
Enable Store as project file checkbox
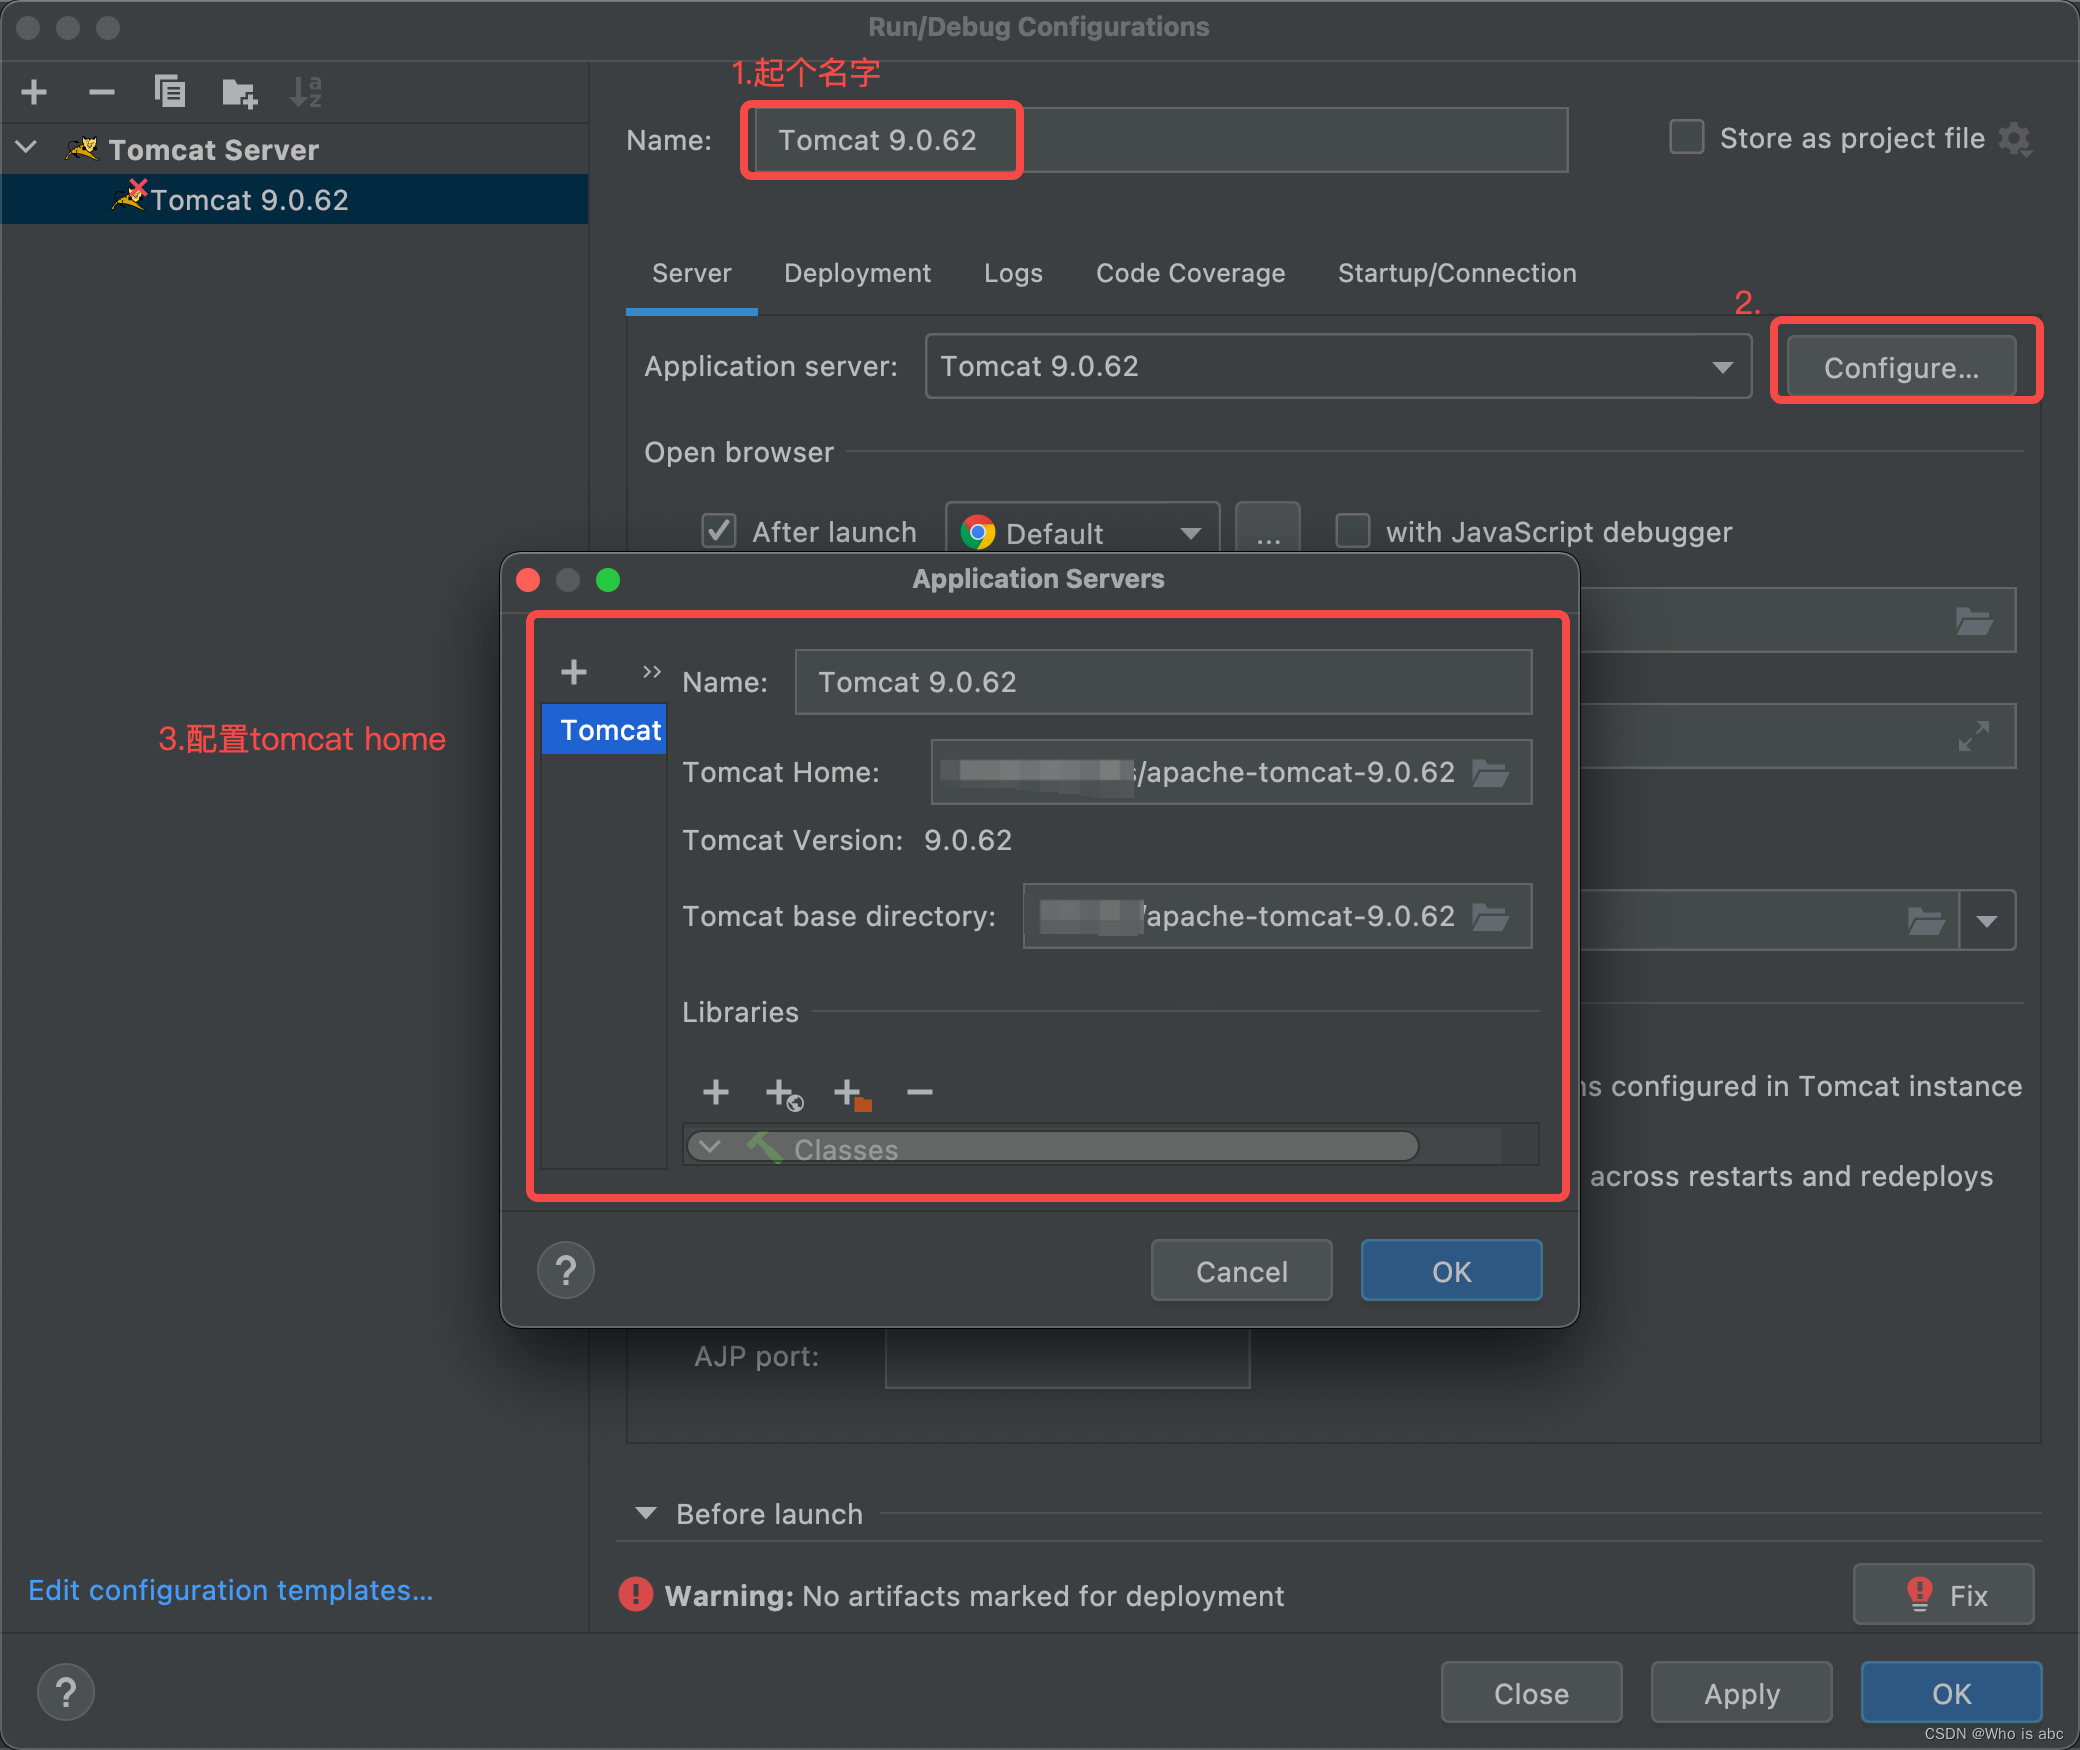coord(1687,138)
